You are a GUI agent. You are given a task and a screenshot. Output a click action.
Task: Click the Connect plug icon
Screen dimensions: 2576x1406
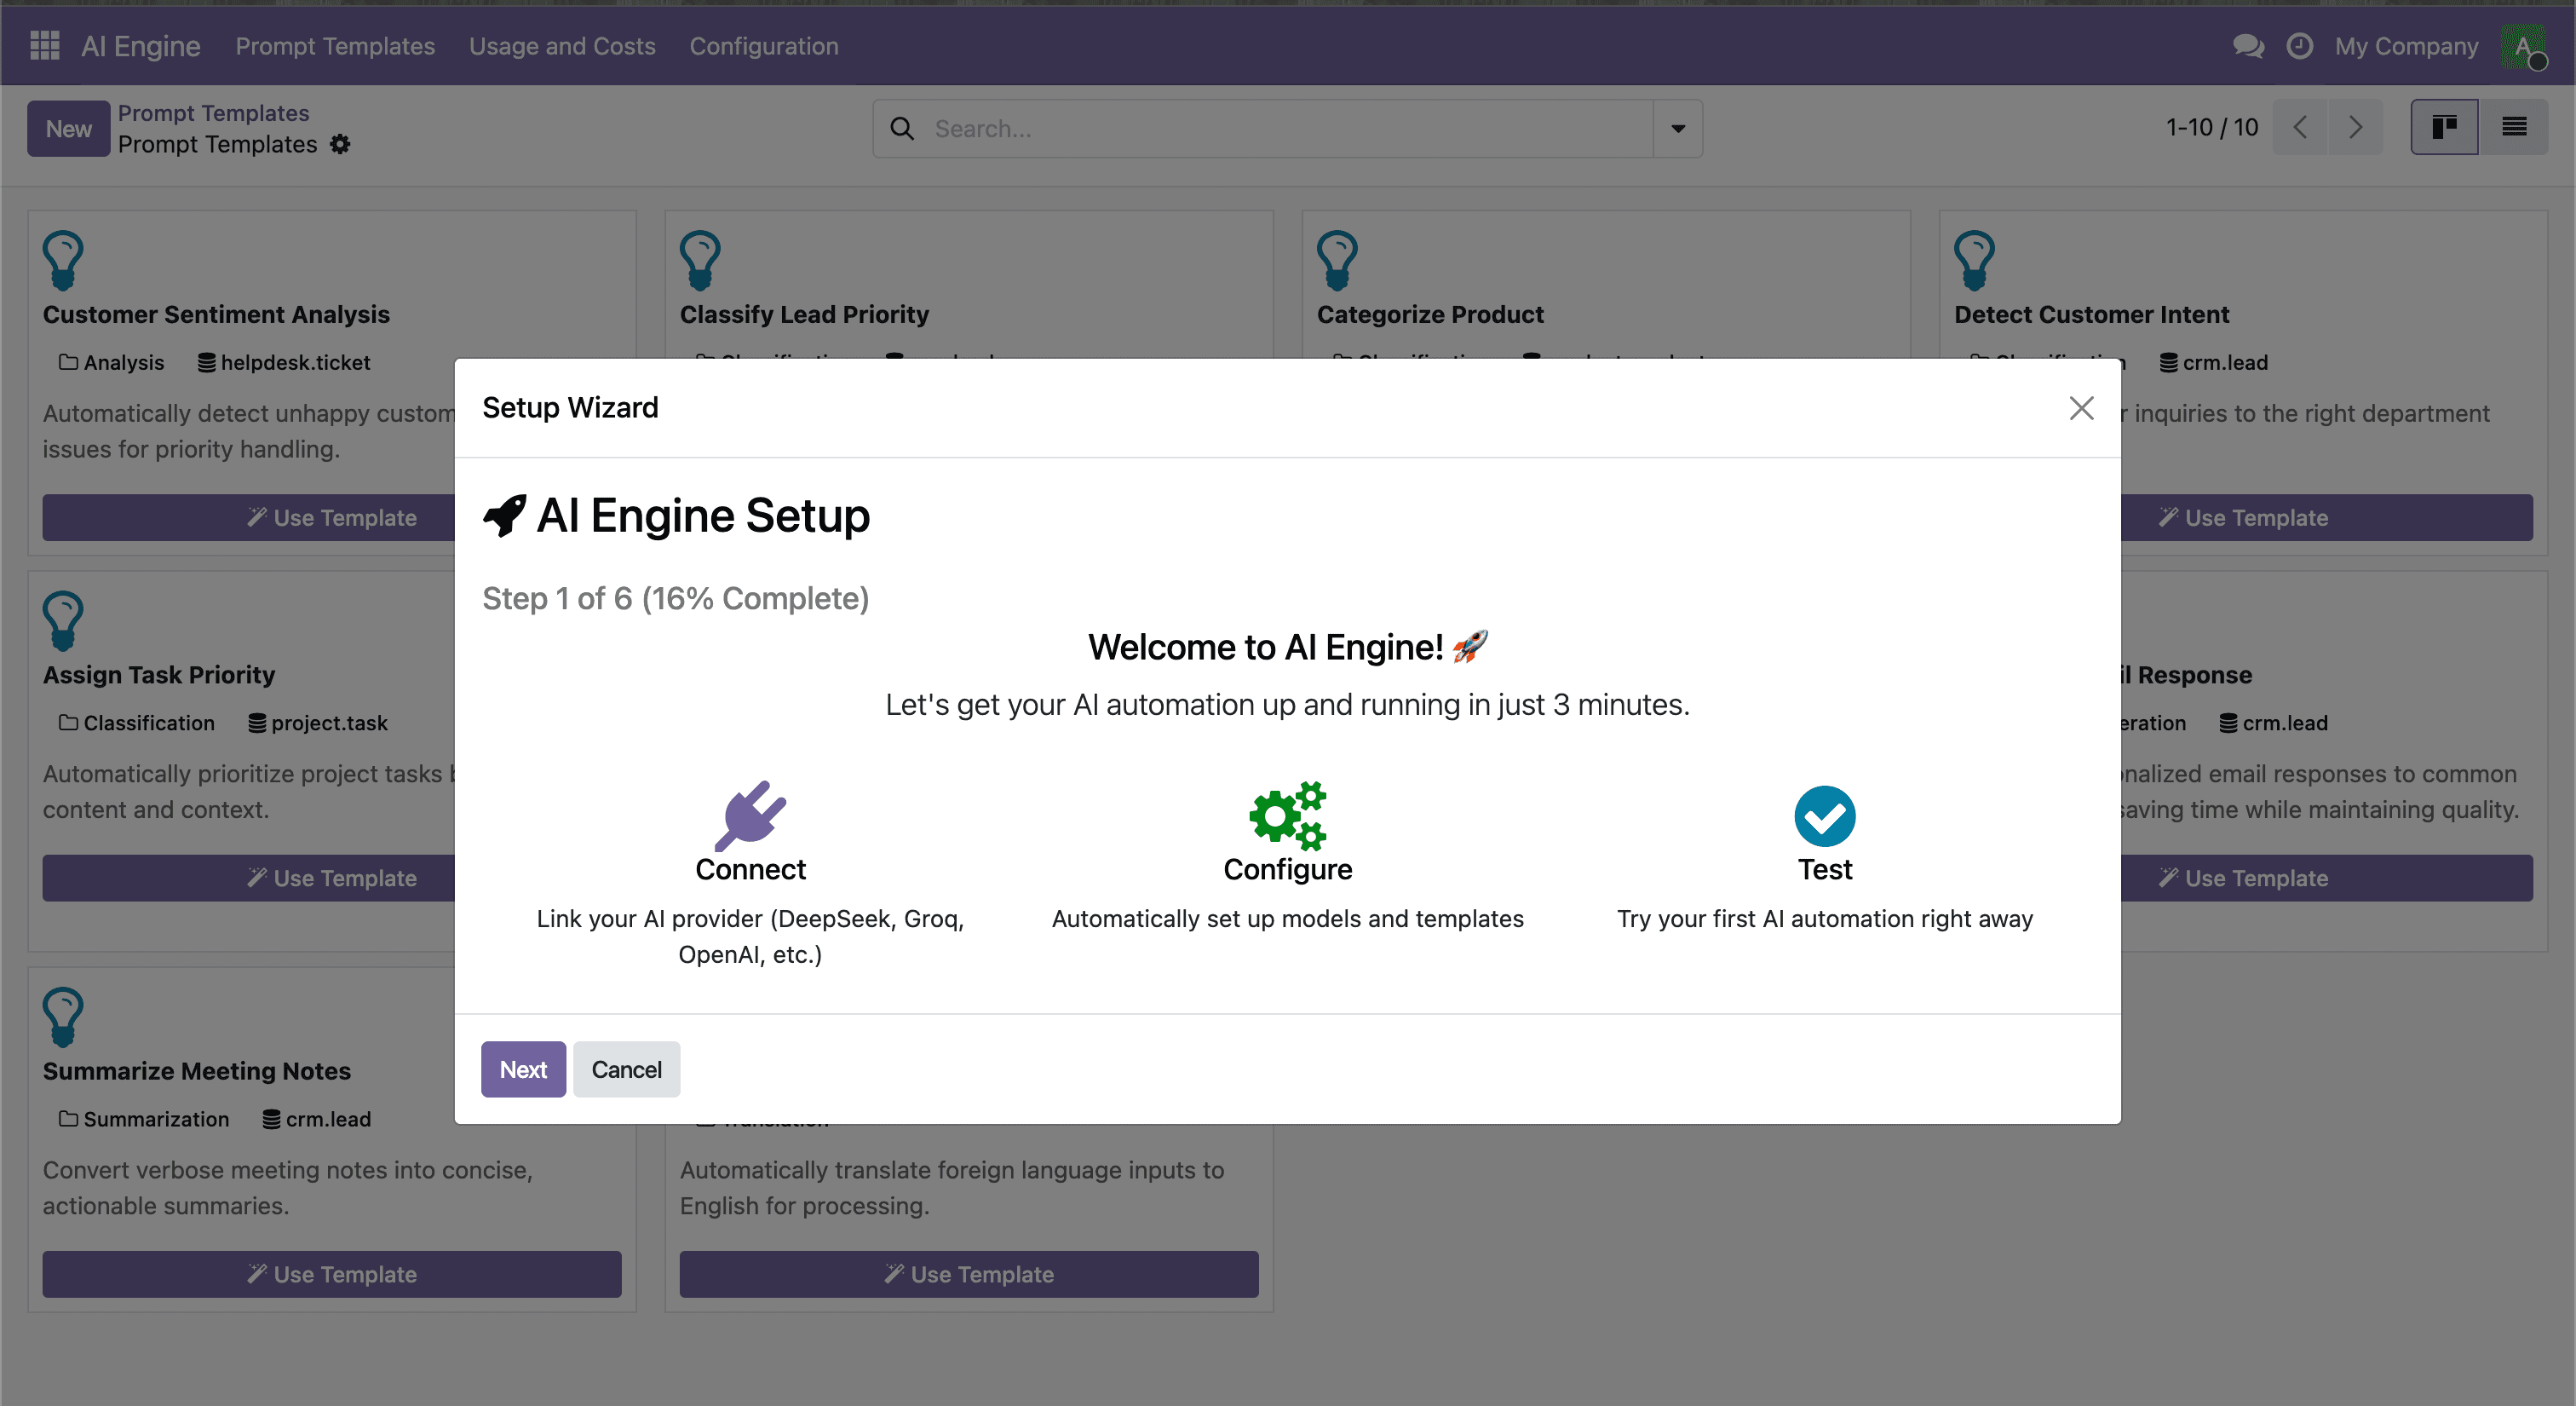(750, 815)
